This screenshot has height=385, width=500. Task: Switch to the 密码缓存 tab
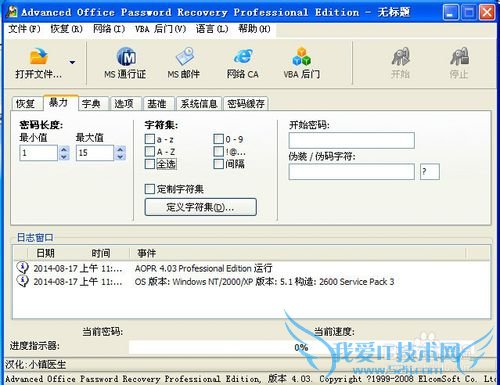click(x=246, y=104)
